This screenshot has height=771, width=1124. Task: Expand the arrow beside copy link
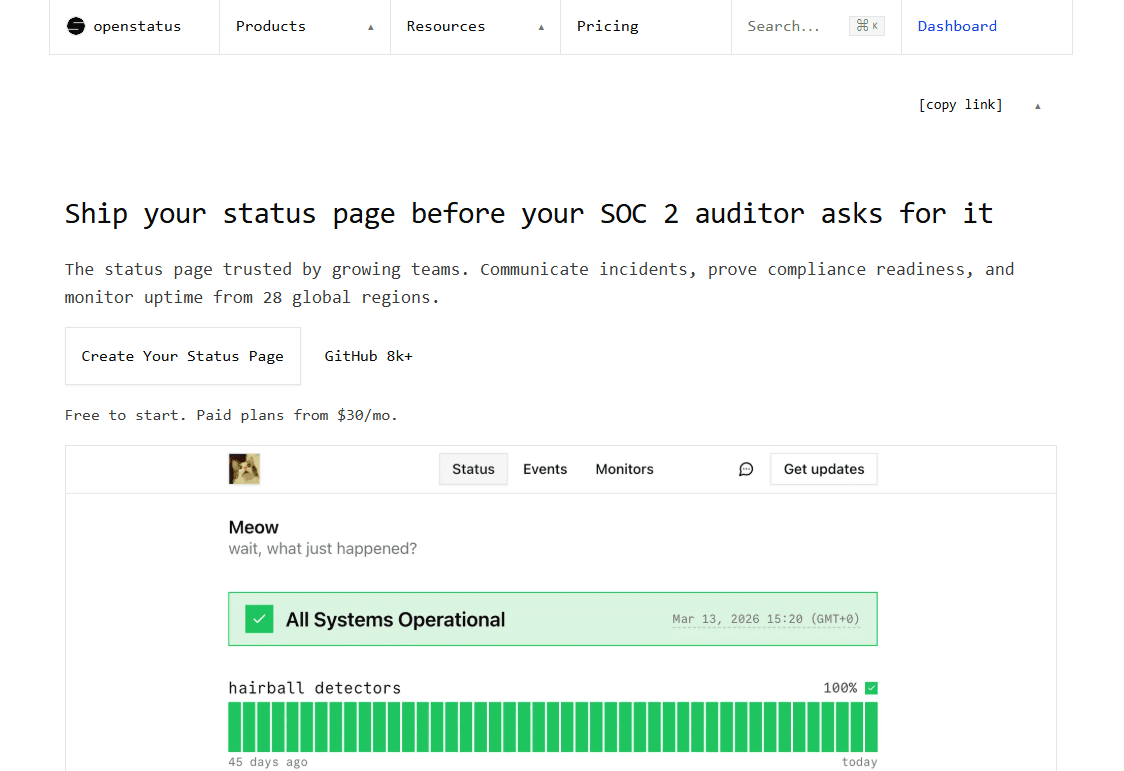[1037, 106]
